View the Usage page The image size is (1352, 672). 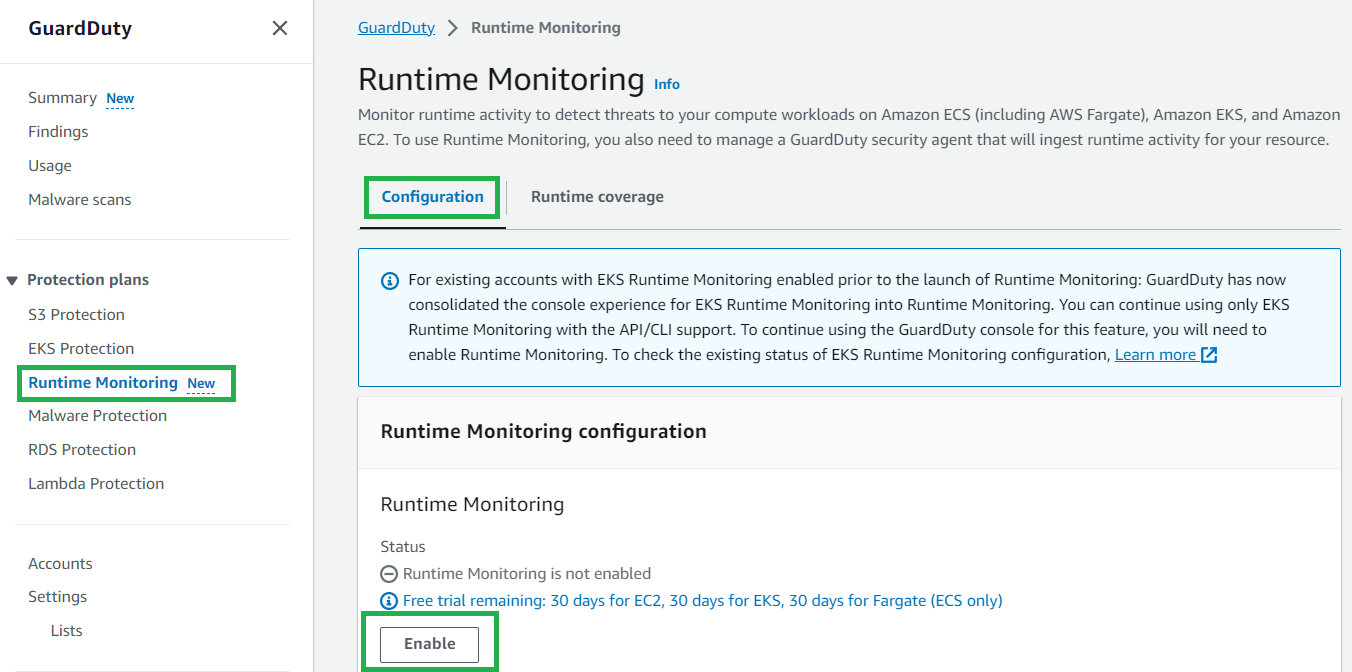50,165
